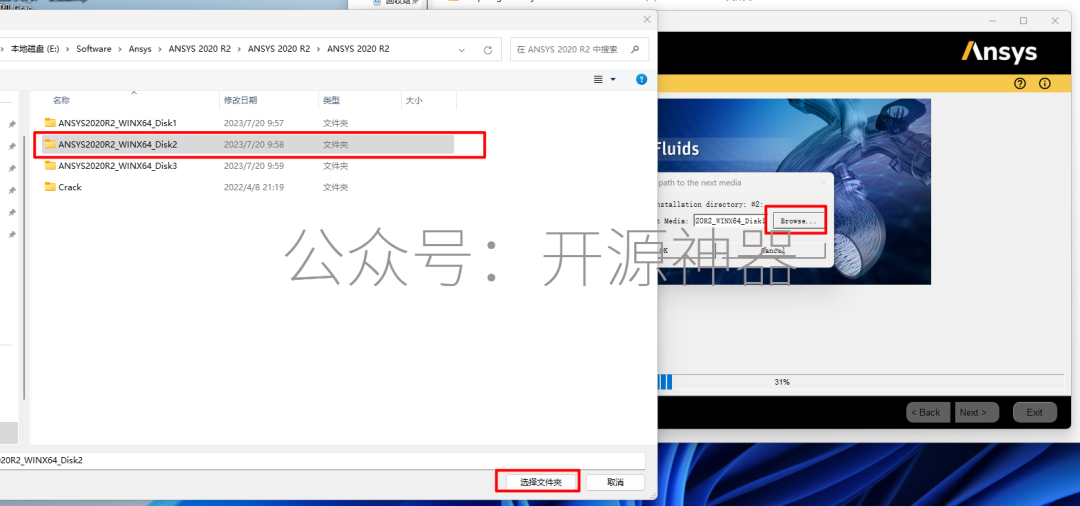The width and height of the screenshot is (1080, 506).
Task: Click the magnifier search icon
Action: click(x=635, y=50)
